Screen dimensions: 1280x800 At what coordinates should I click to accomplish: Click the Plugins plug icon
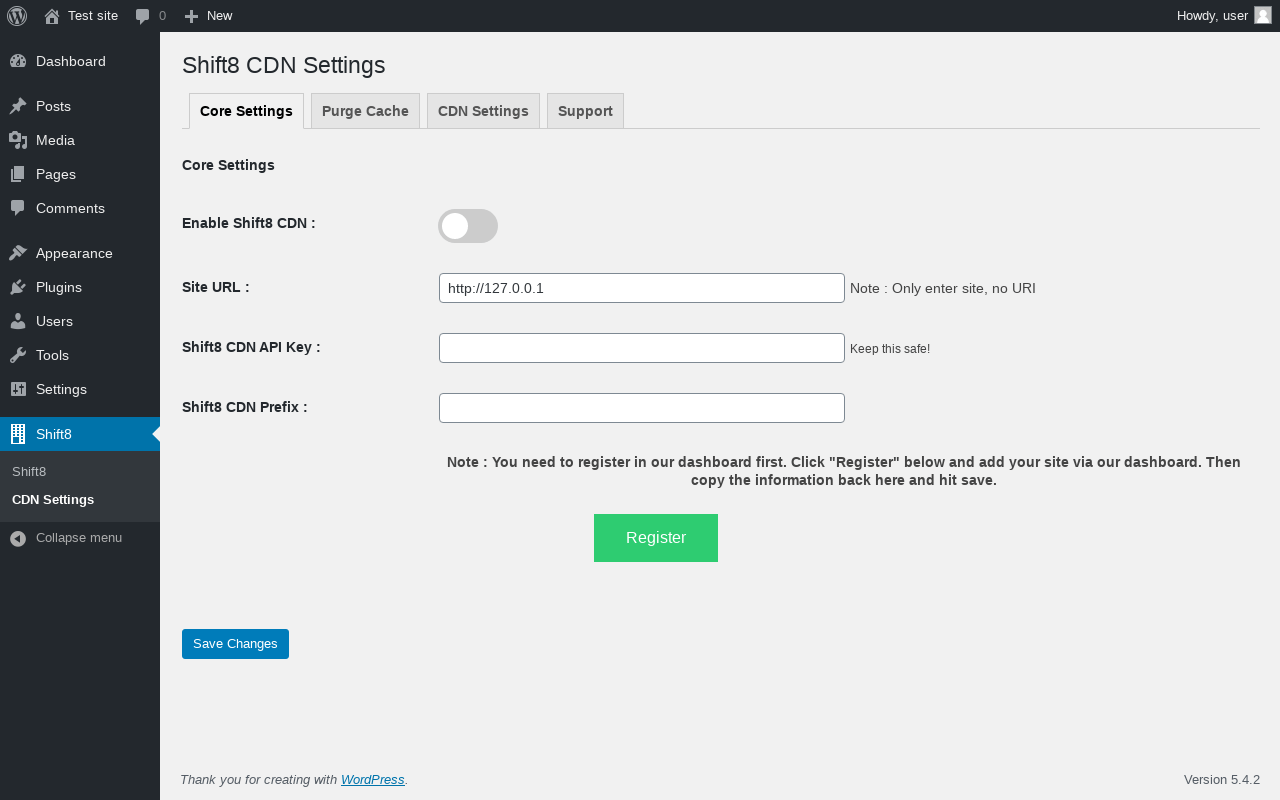pos(18,287)
